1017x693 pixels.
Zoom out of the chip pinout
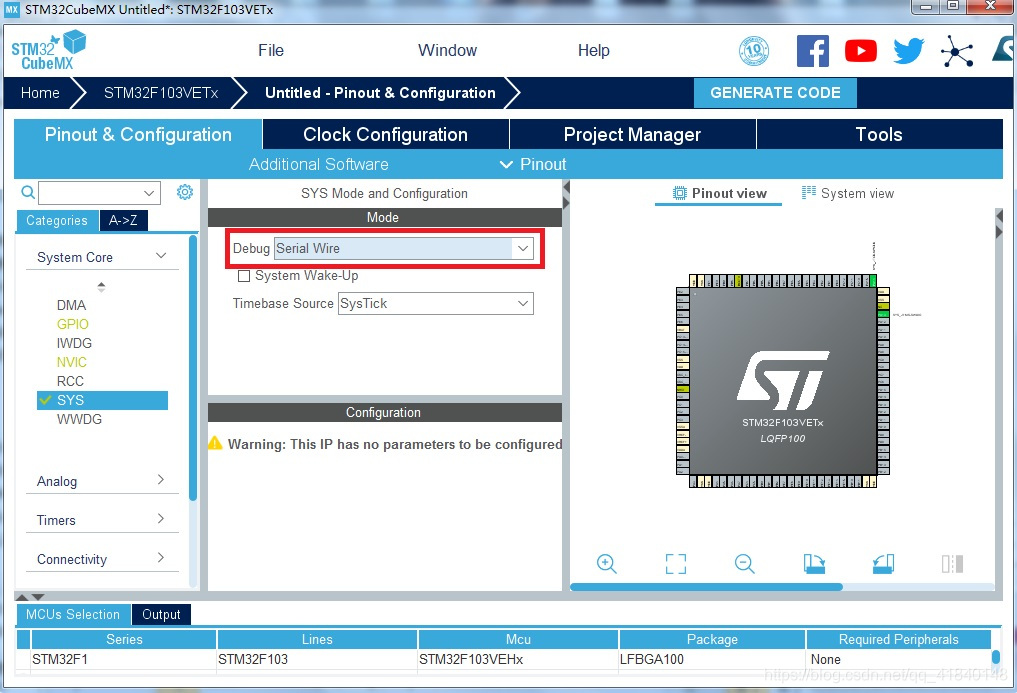point(745,563)
